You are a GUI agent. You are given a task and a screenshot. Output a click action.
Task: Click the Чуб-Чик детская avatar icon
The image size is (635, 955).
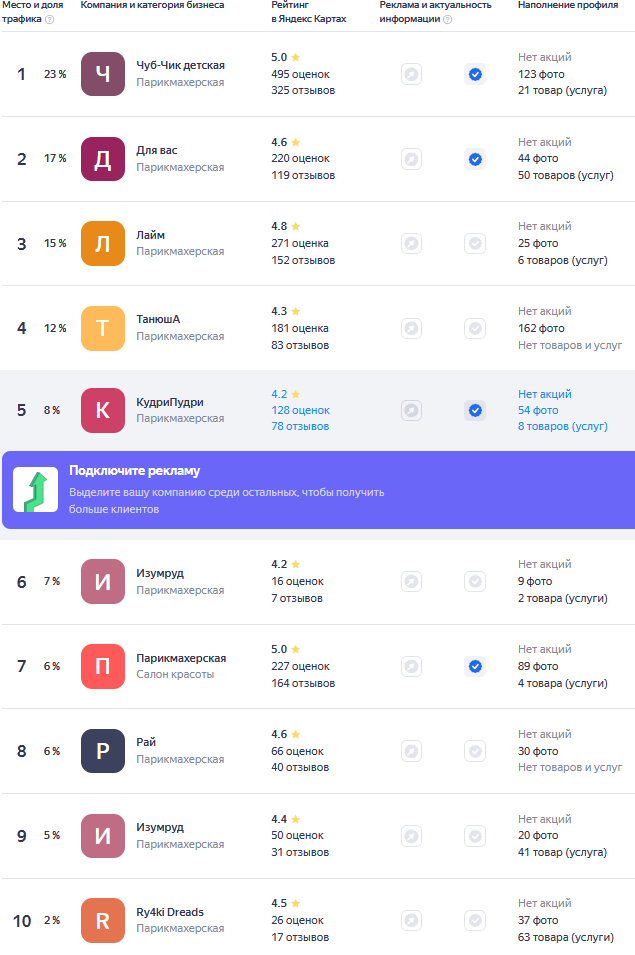pyautogui.click(x=103, y=74)
